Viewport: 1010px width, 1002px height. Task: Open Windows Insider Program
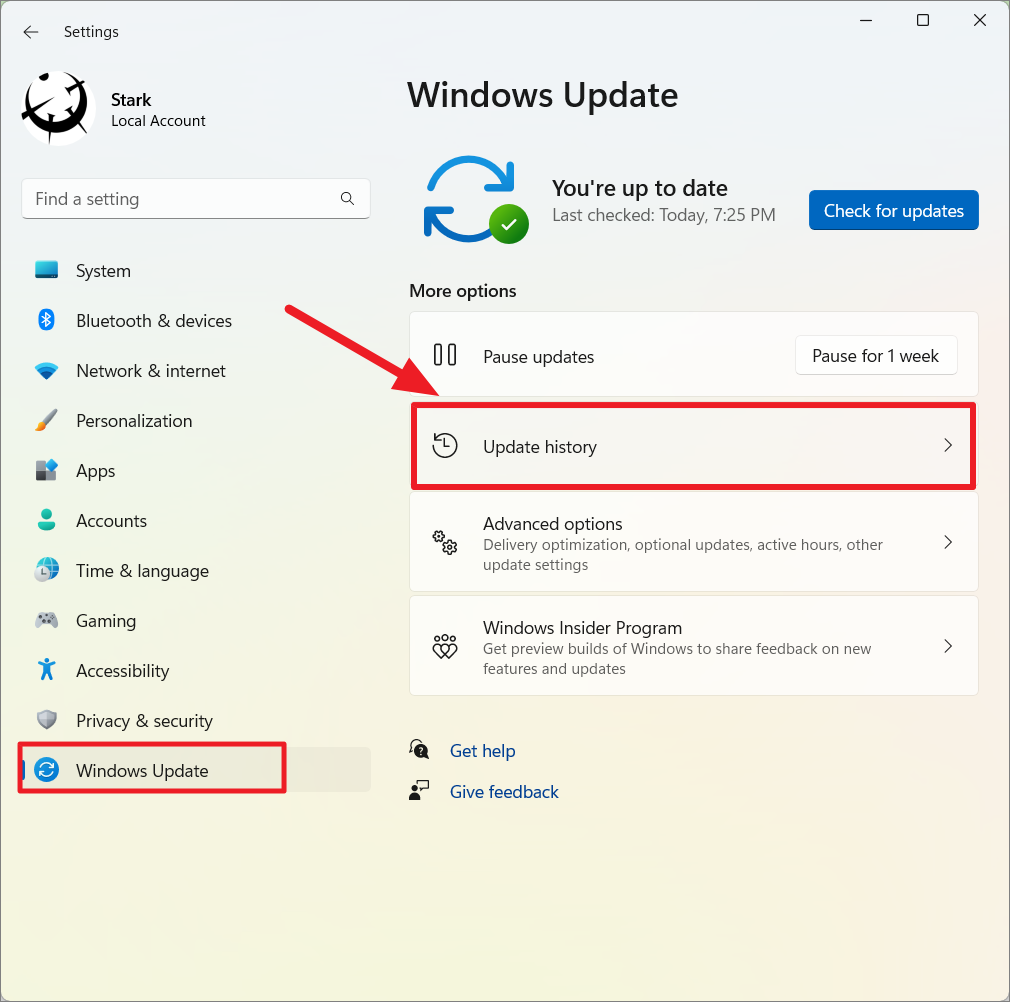point(694,646)
